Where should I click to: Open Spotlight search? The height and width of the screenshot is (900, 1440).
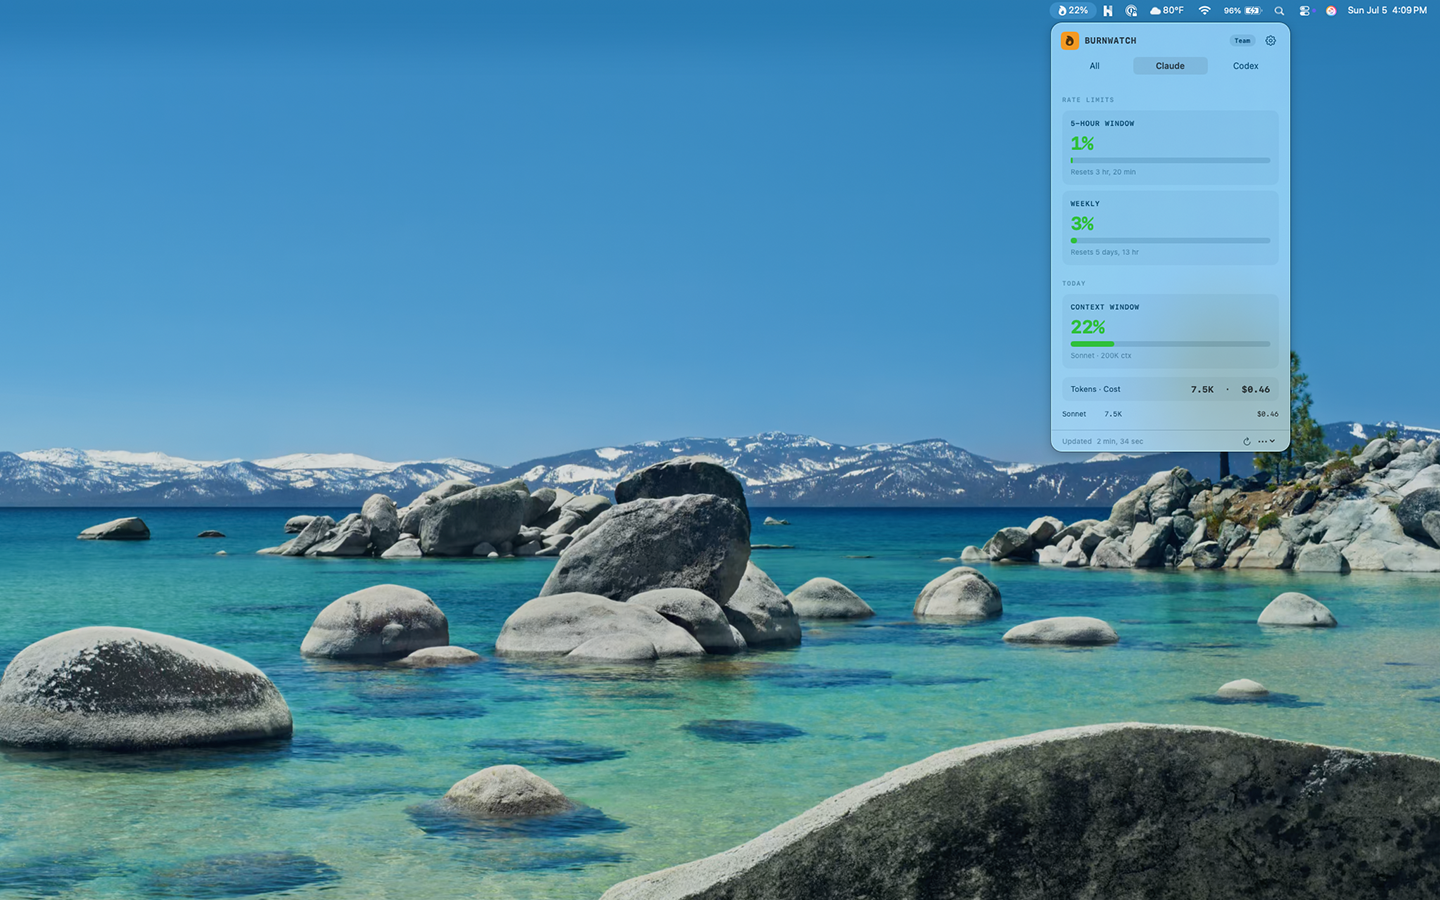click(1279, 10)
